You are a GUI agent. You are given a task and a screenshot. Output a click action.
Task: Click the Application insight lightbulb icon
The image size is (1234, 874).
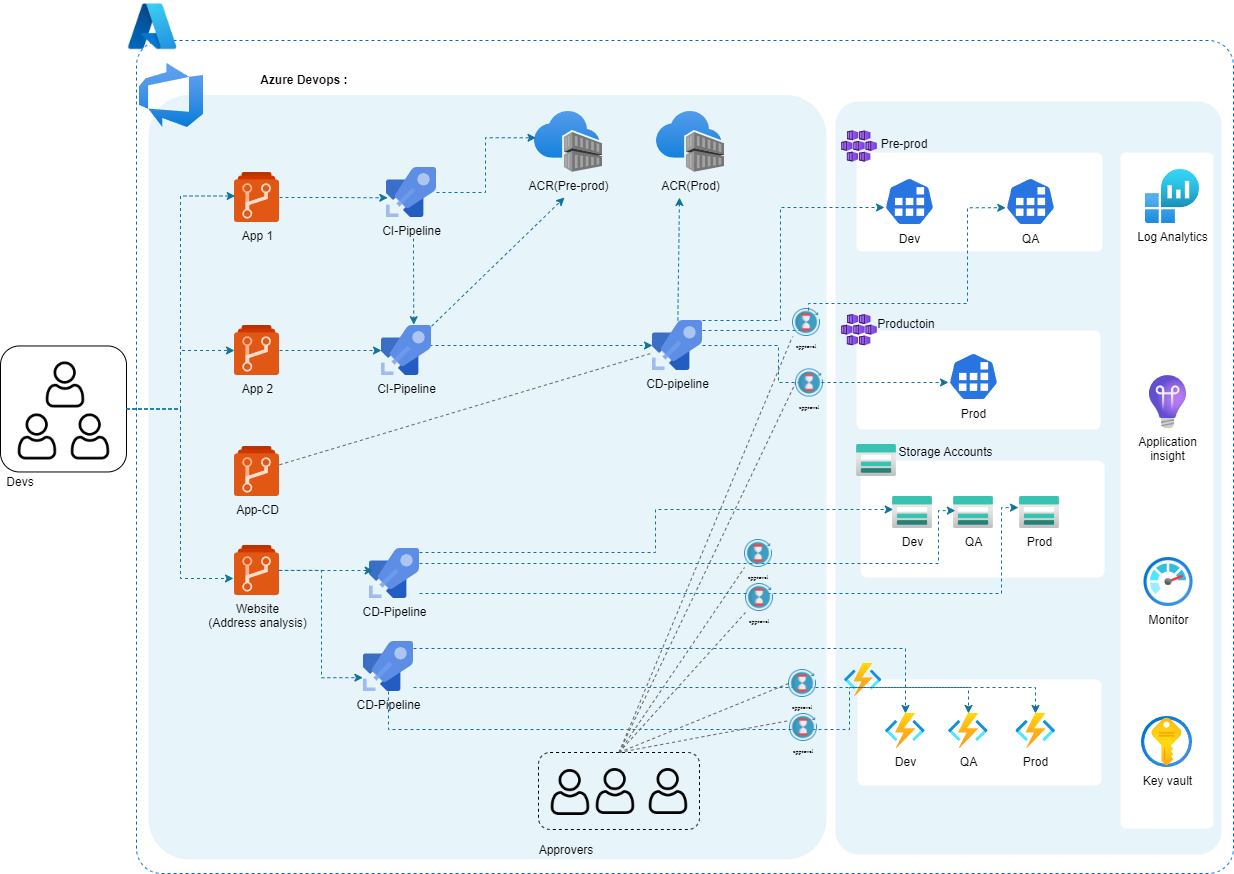(x=1167, y=402)
